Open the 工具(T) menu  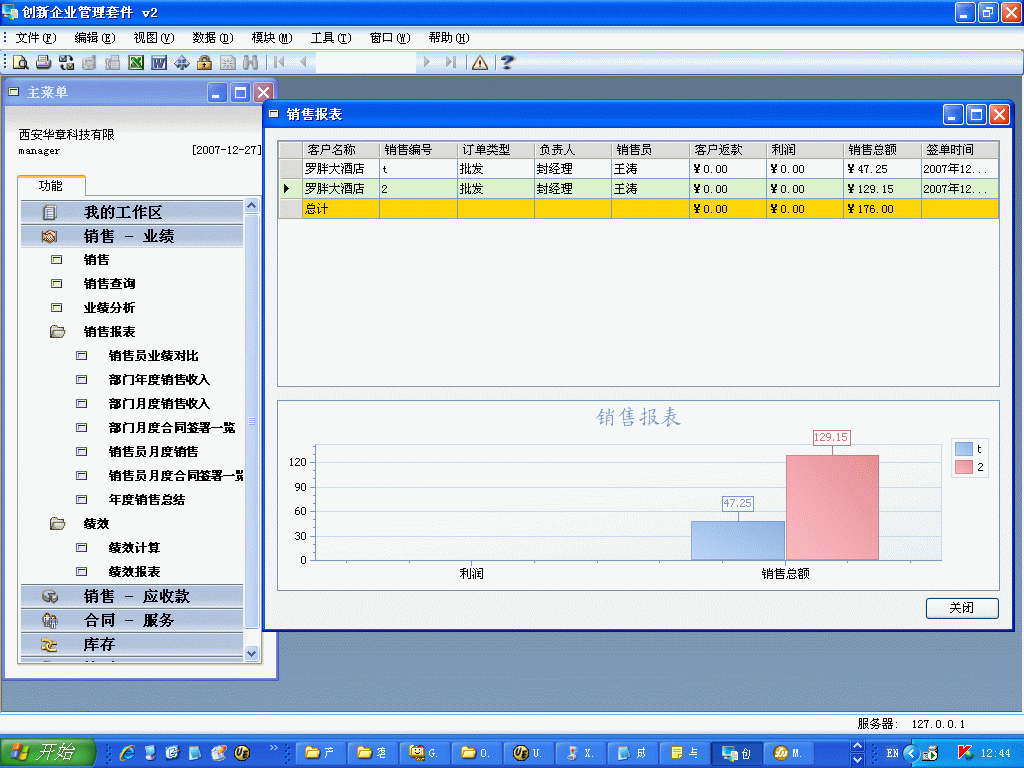330,38
